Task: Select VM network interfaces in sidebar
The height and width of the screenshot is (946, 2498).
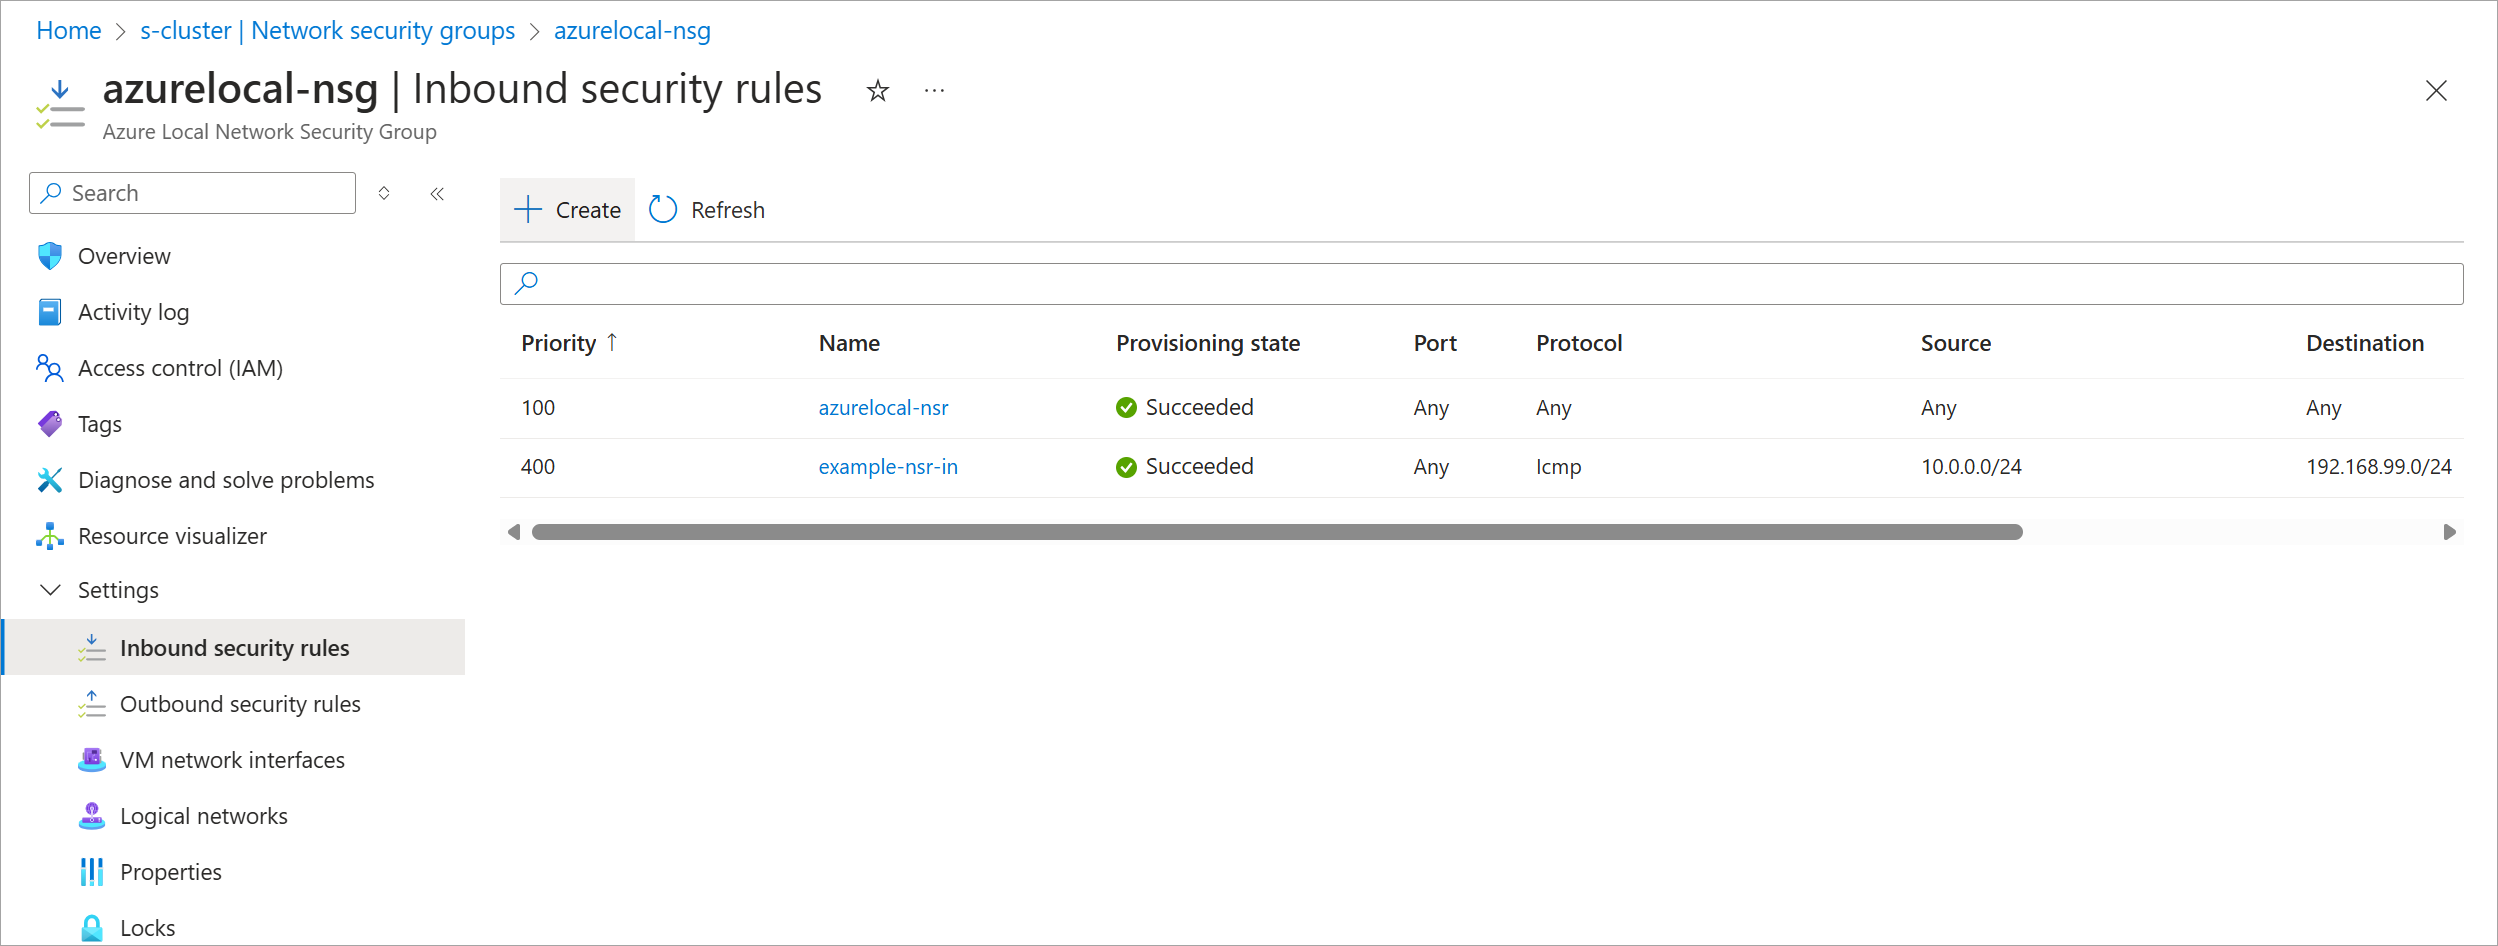Action: tap(232, 760)
